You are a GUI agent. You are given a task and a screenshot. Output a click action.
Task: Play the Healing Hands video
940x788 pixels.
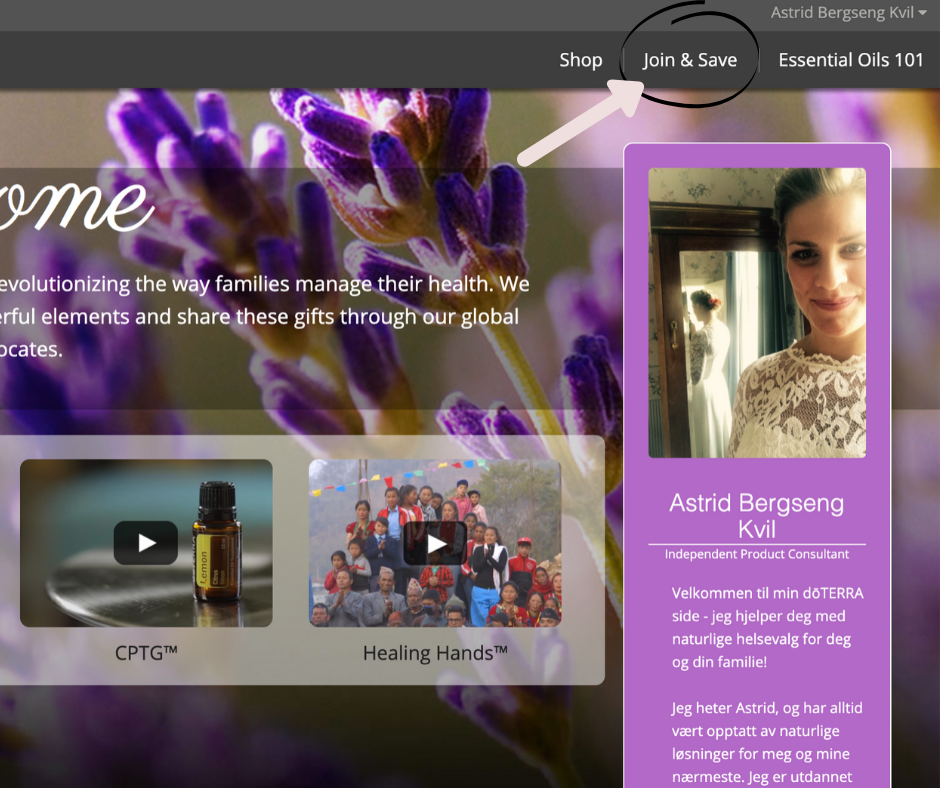(x=435, y=543)
